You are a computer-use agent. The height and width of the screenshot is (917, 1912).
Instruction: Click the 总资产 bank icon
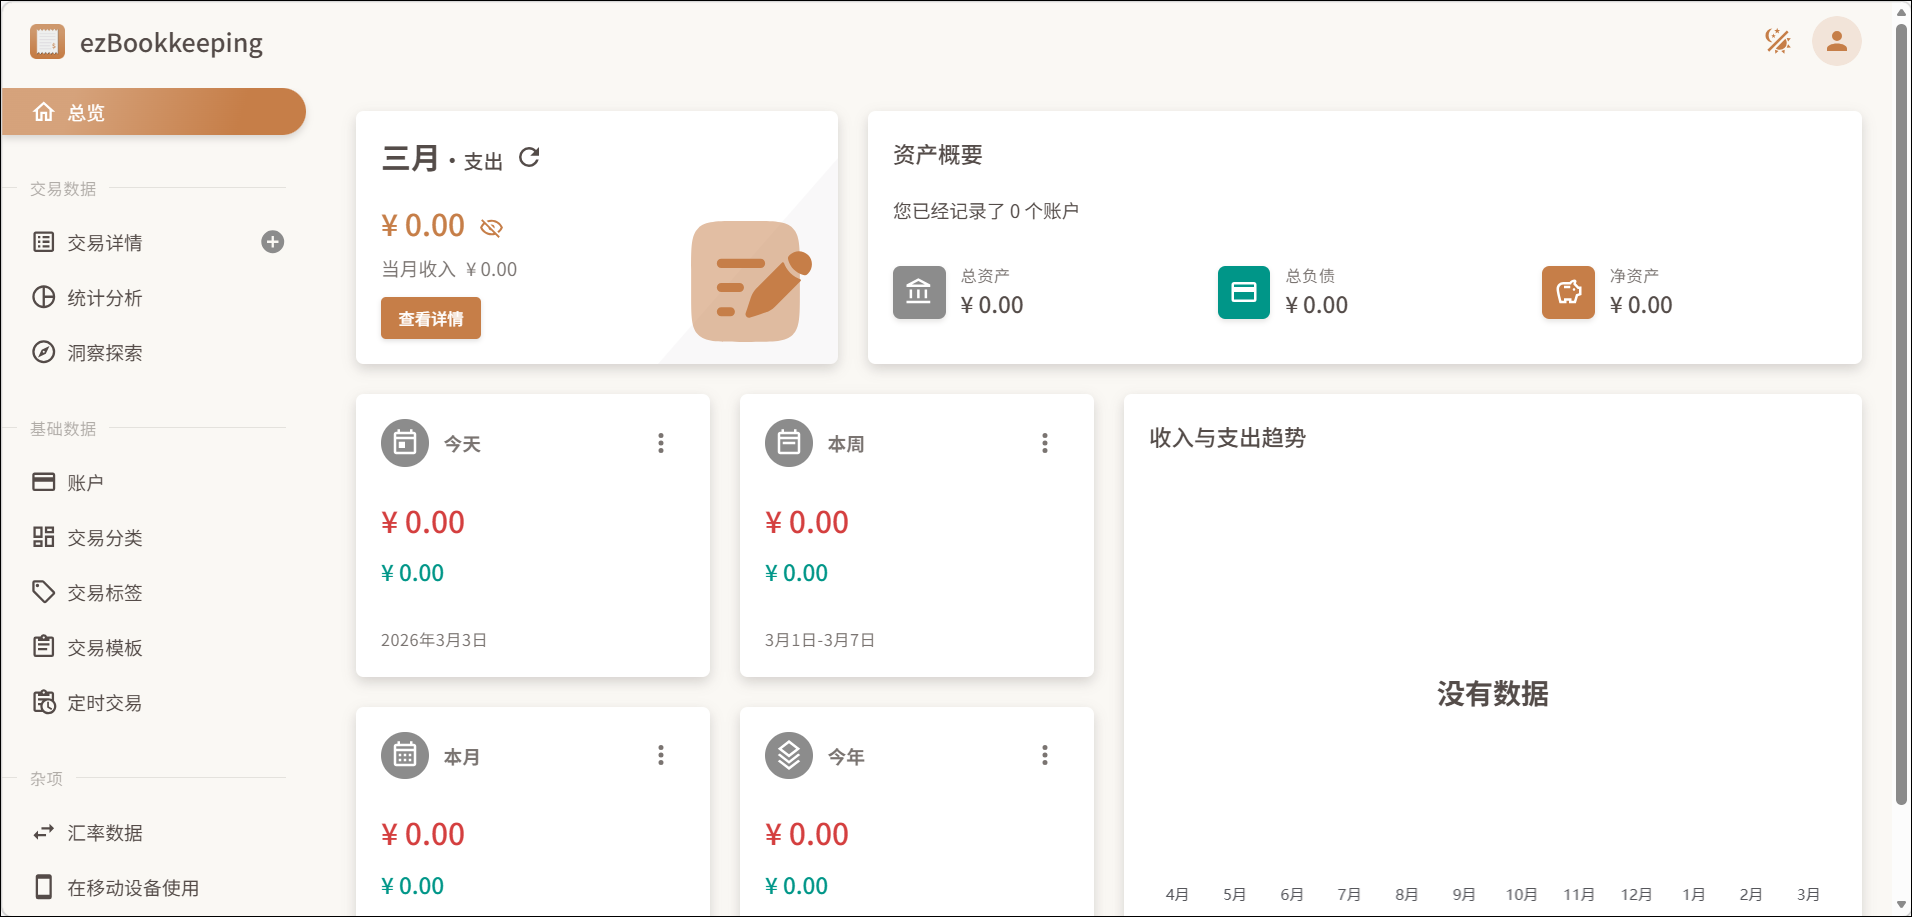918,292
